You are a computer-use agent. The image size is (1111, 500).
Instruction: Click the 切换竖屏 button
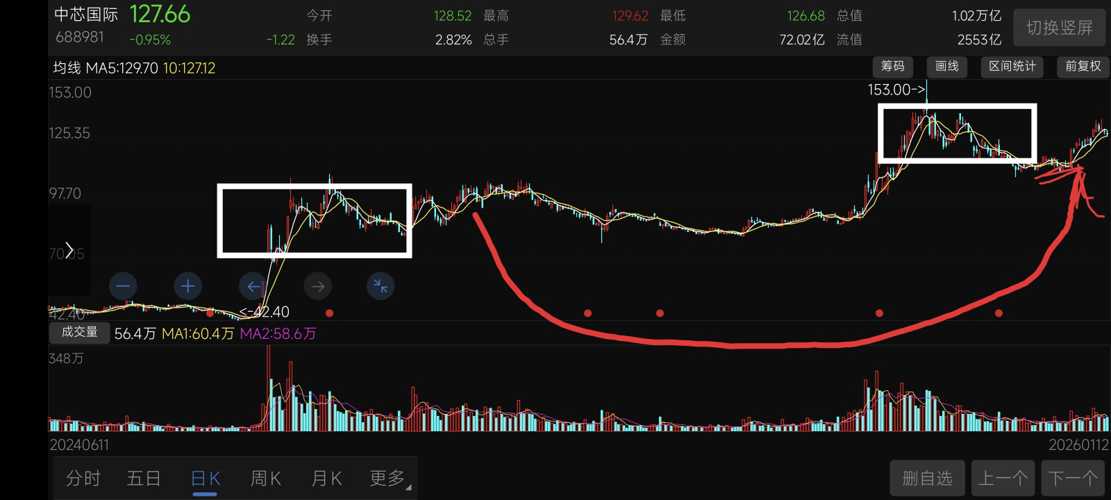(x=1060, y=28)
